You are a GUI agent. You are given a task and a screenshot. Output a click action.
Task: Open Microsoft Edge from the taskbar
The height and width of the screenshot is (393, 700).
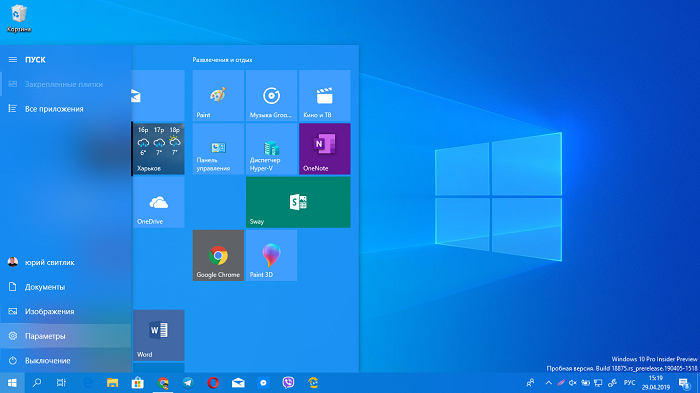coord(88,383)
